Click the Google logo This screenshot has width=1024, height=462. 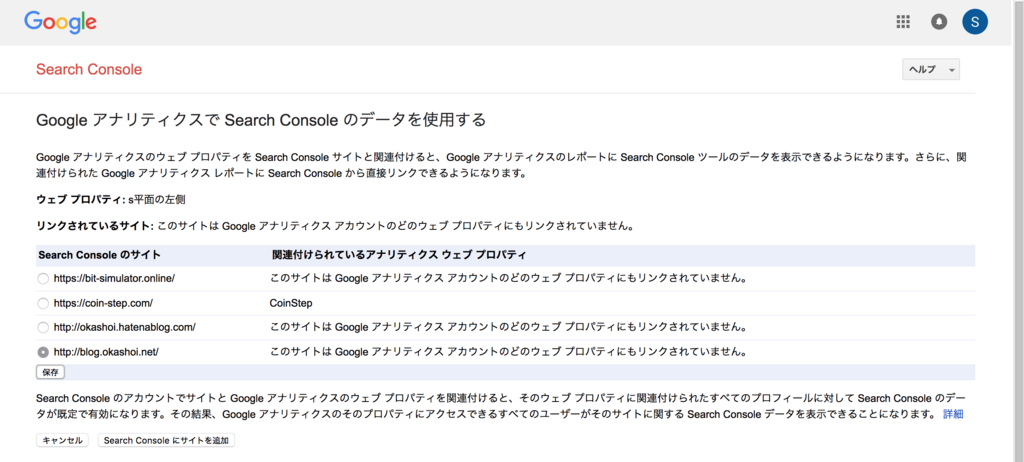click(x=61, y=22)
